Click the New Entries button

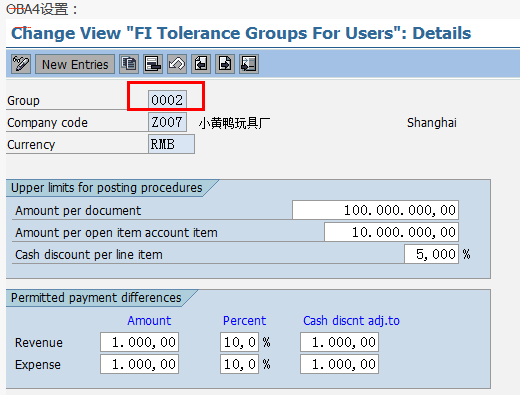coord(75,64)
